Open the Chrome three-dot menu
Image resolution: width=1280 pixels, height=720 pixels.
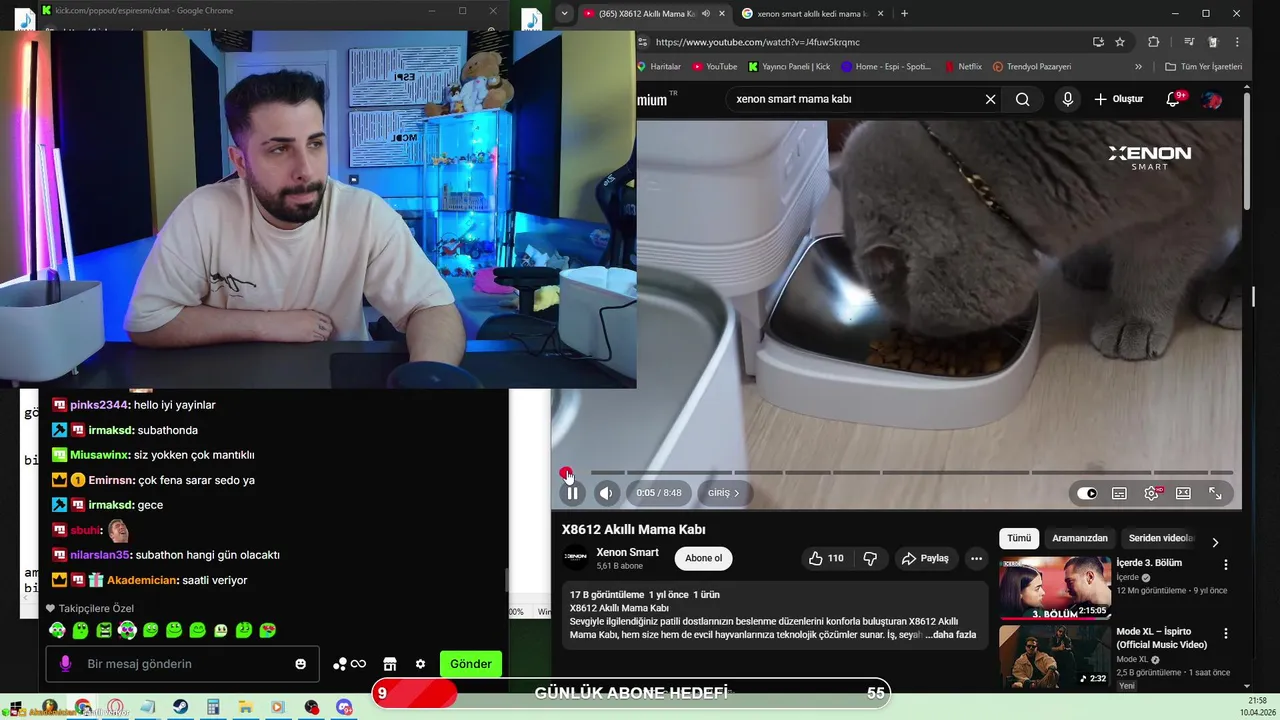pyautogui.click(x=1238, y=42)
